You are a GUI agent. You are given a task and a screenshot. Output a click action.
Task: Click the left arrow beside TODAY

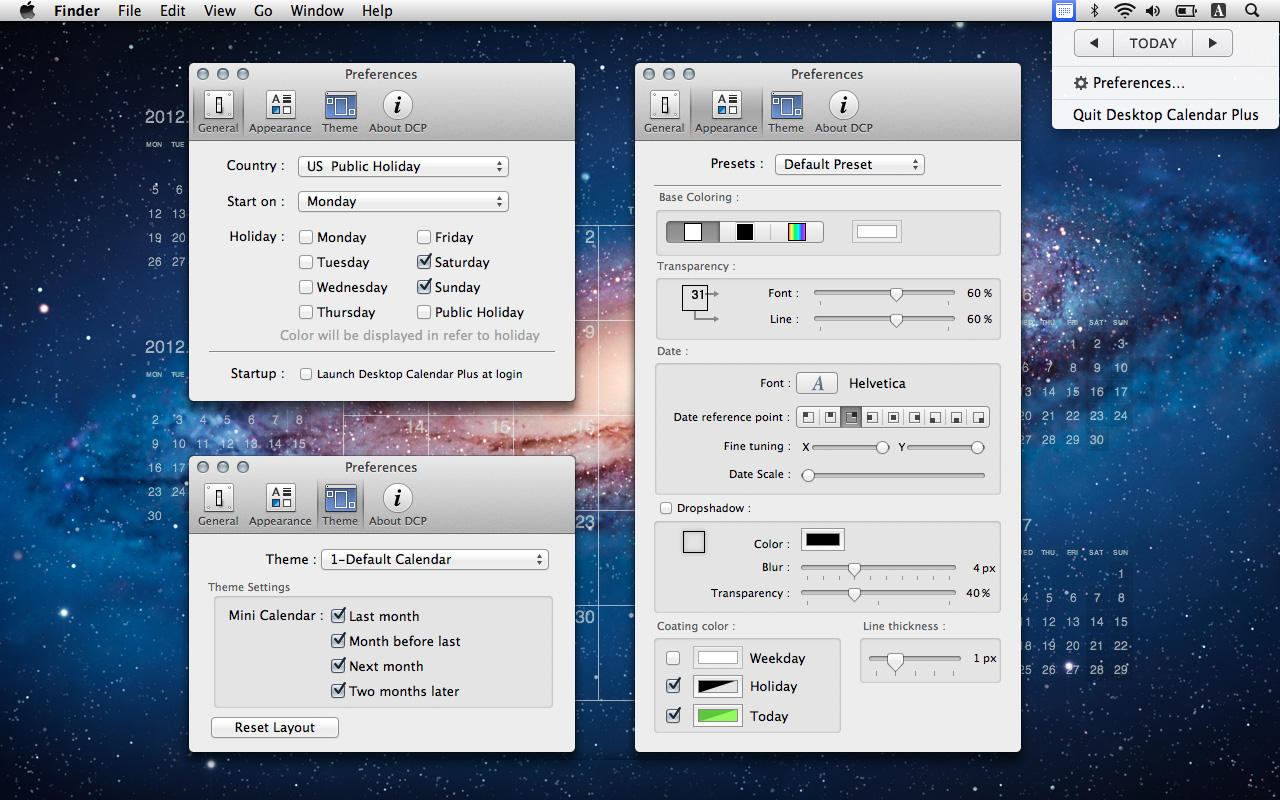click(1094, 43)
